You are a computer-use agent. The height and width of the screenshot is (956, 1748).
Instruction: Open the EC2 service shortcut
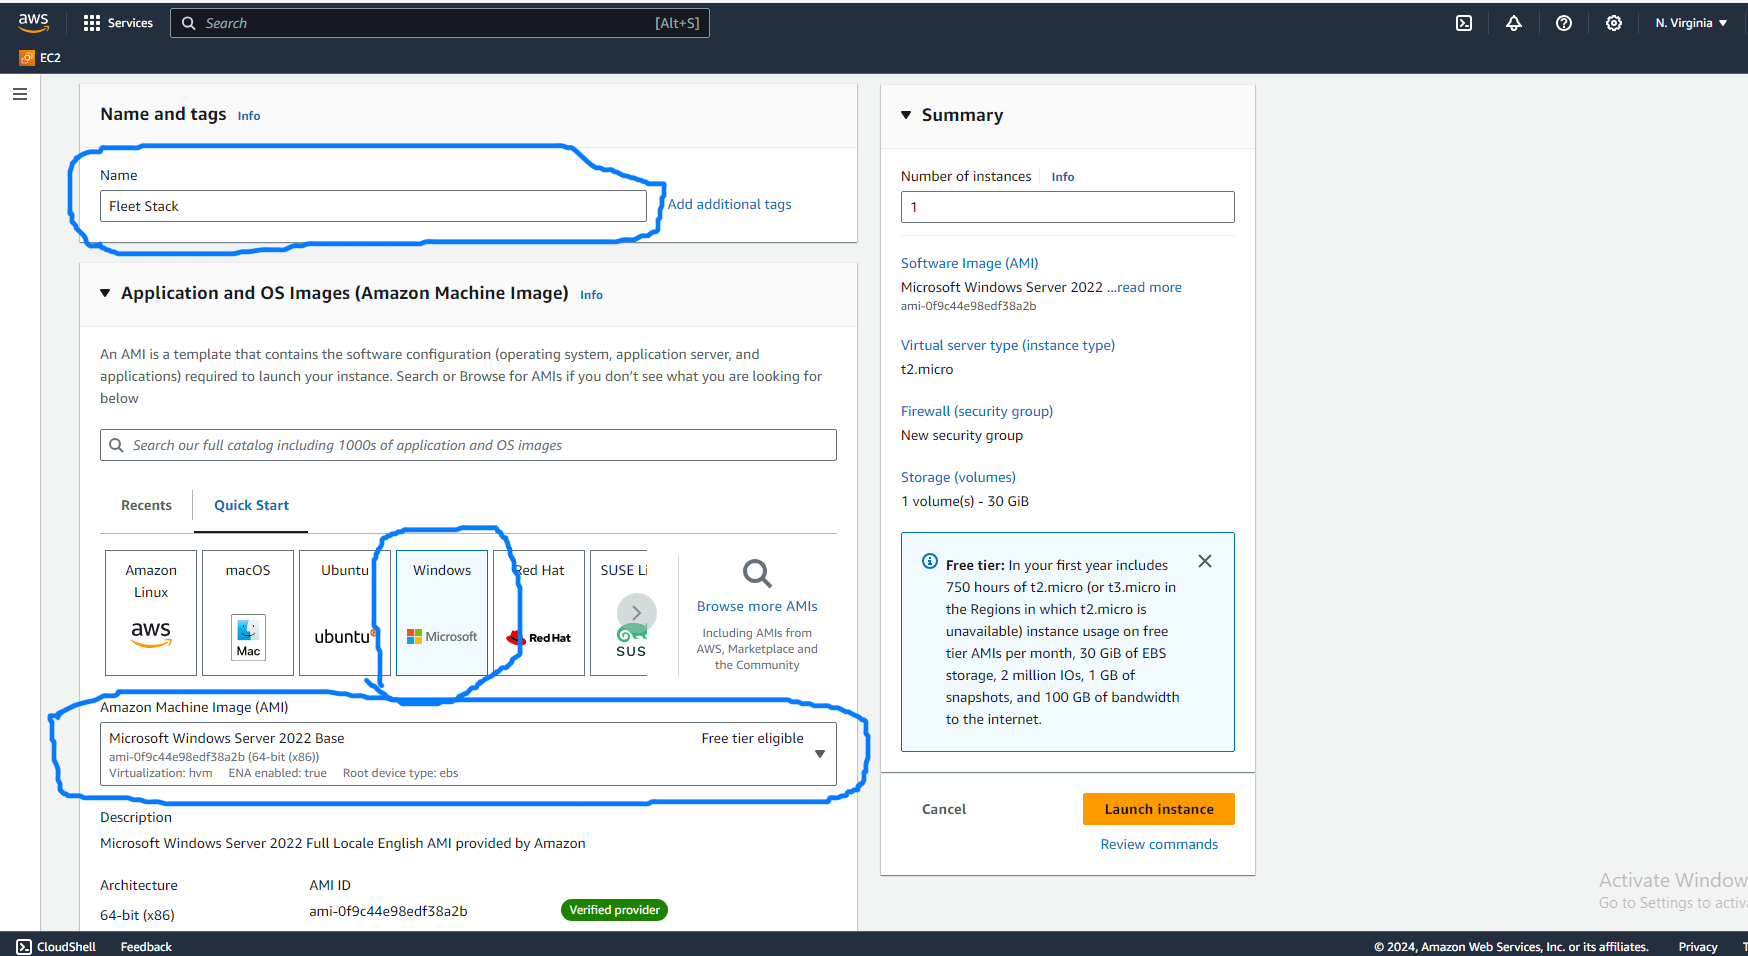[x=40, y=58]
